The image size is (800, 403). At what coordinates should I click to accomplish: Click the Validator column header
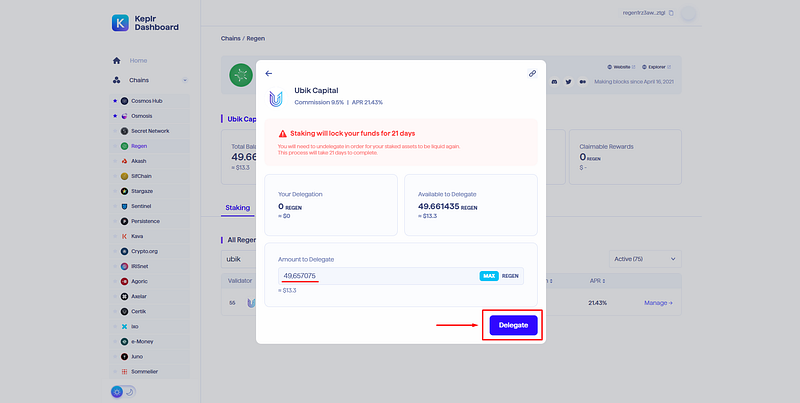(240, 281)
